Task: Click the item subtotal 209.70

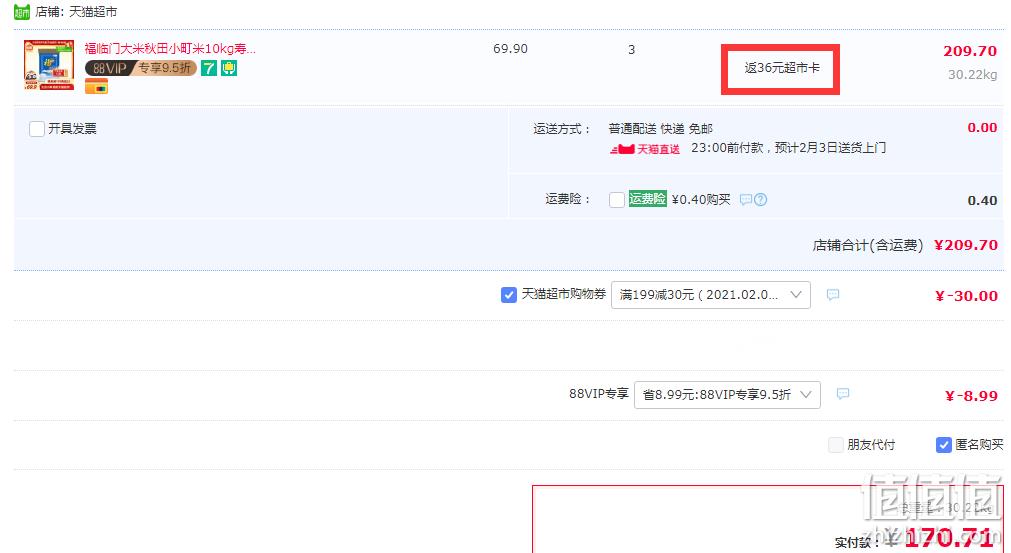Action: coord(970,50)
